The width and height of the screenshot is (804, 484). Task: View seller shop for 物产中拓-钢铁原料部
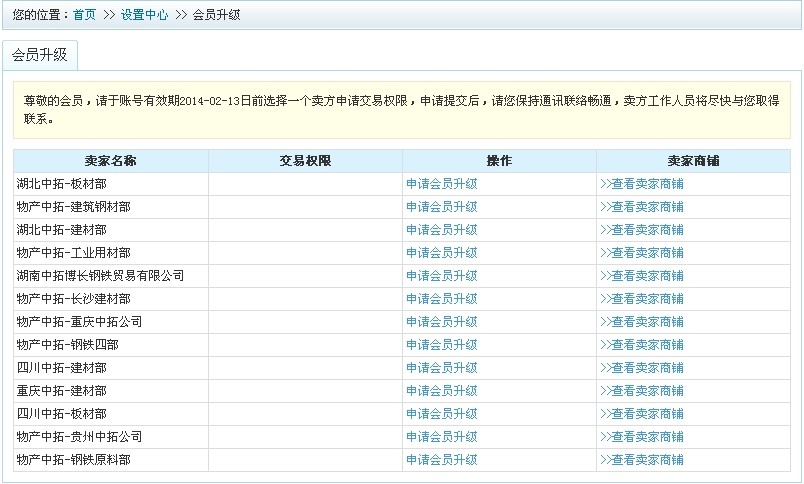pos(642,459)
